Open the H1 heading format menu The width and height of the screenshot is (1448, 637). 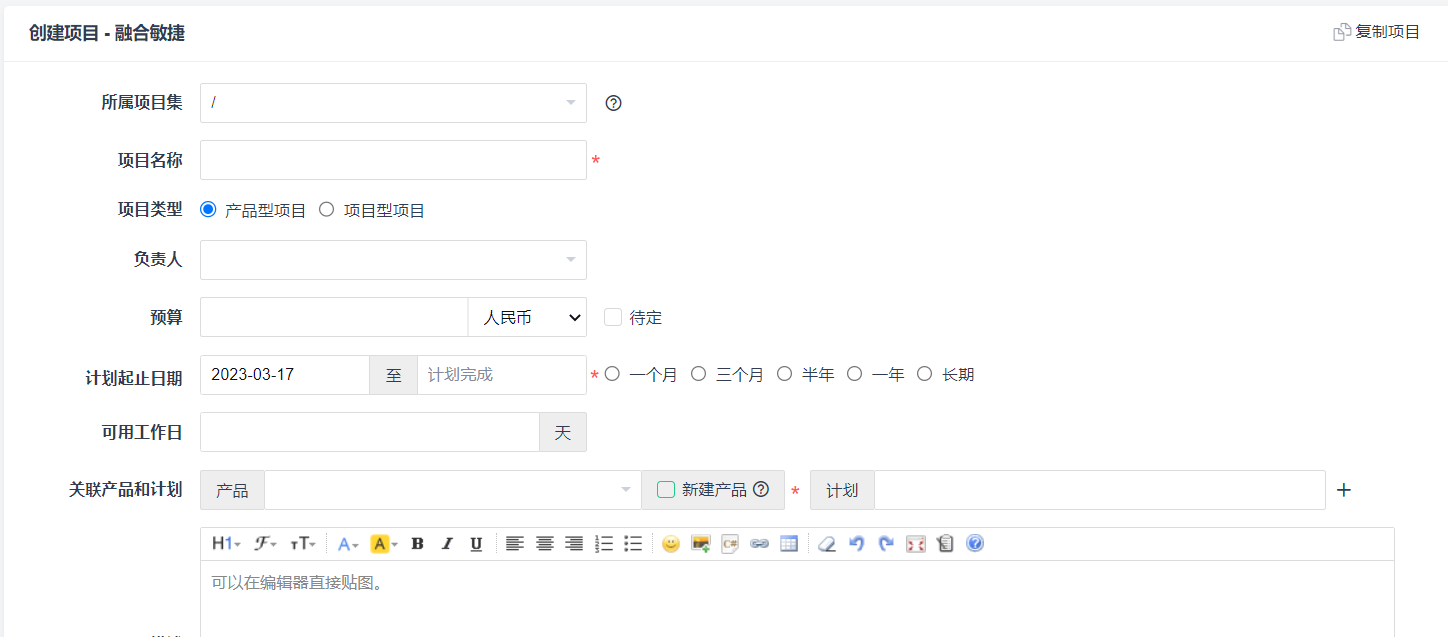(x=226, y=544)
